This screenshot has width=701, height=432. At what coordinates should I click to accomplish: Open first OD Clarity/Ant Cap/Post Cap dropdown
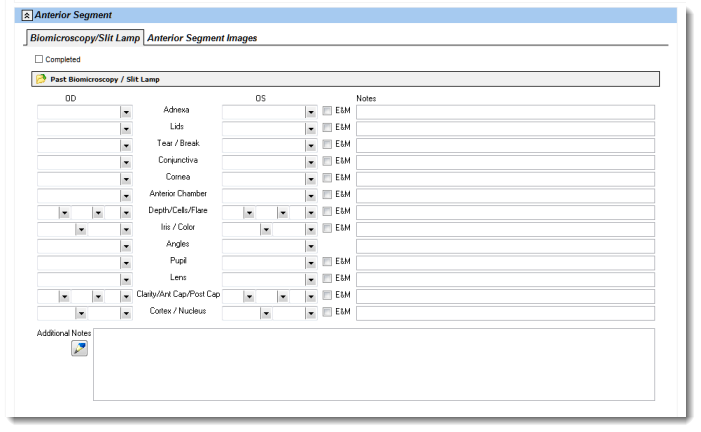pos(65,297)
